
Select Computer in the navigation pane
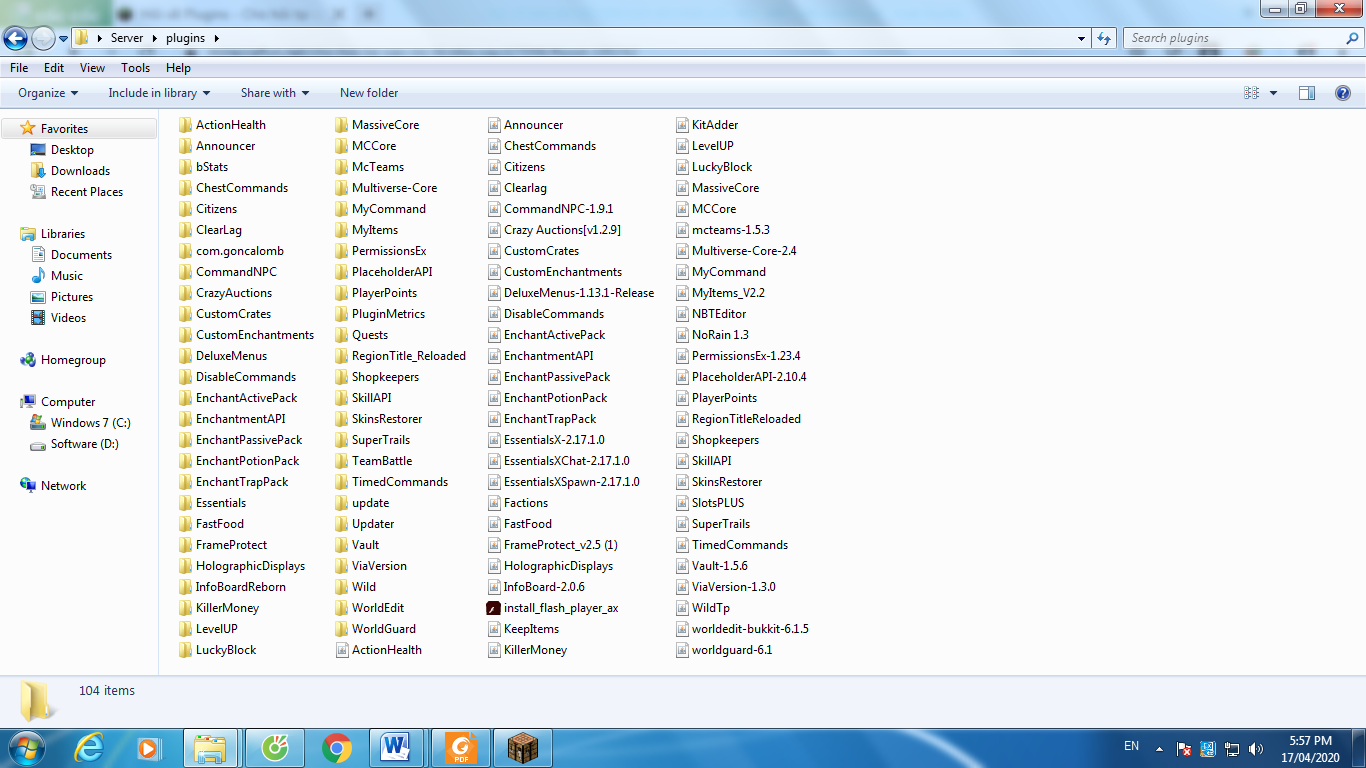coord(68,402)
